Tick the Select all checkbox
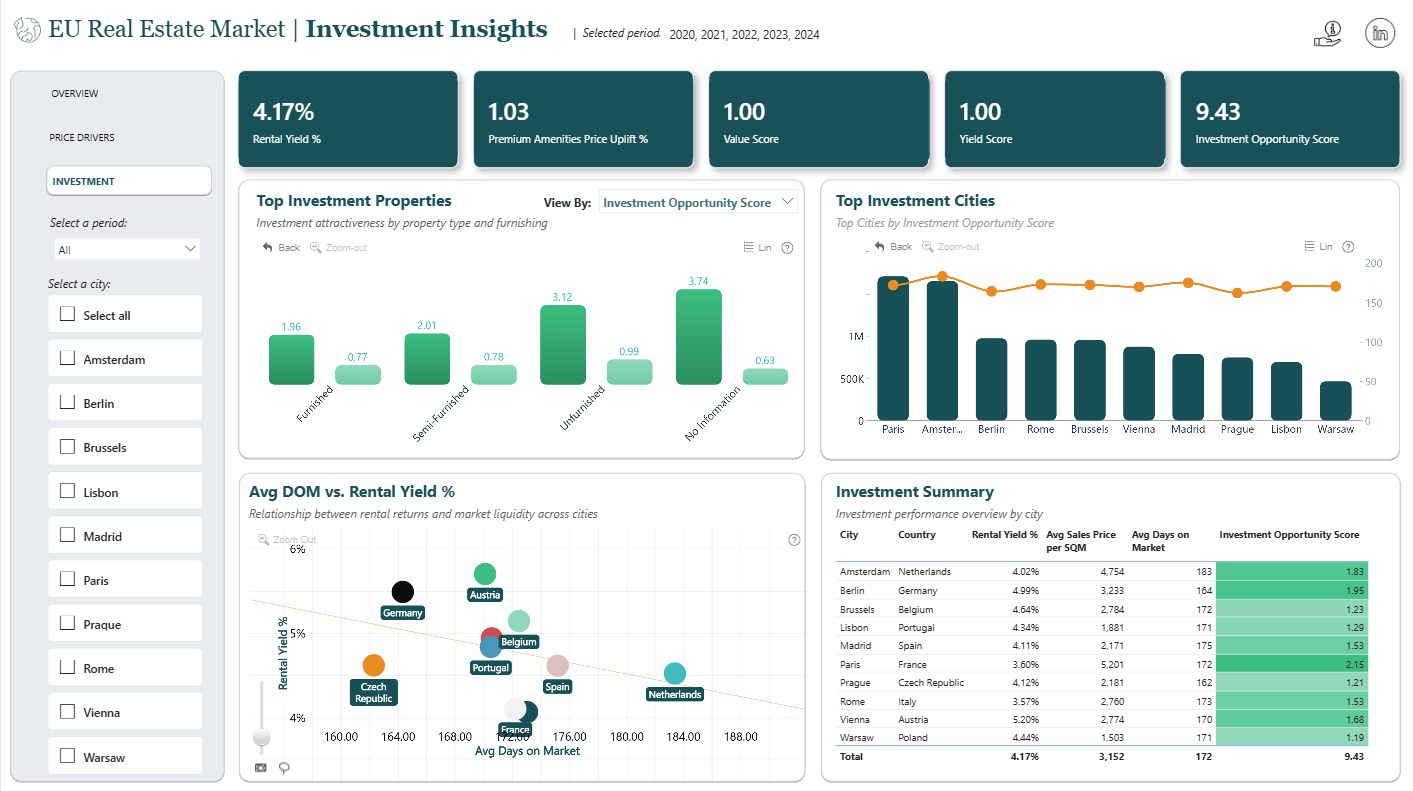The height and width of the screenshot is (791, 1413). tap(68, 314)
